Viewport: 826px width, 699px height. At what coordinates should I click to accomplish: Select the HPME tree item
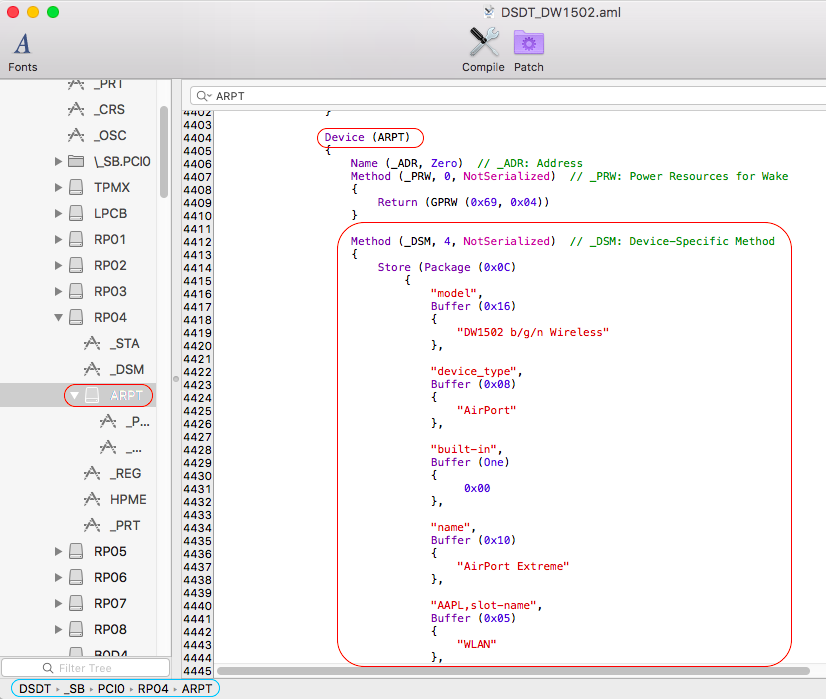pyautogui.click(x=128, y=499)
